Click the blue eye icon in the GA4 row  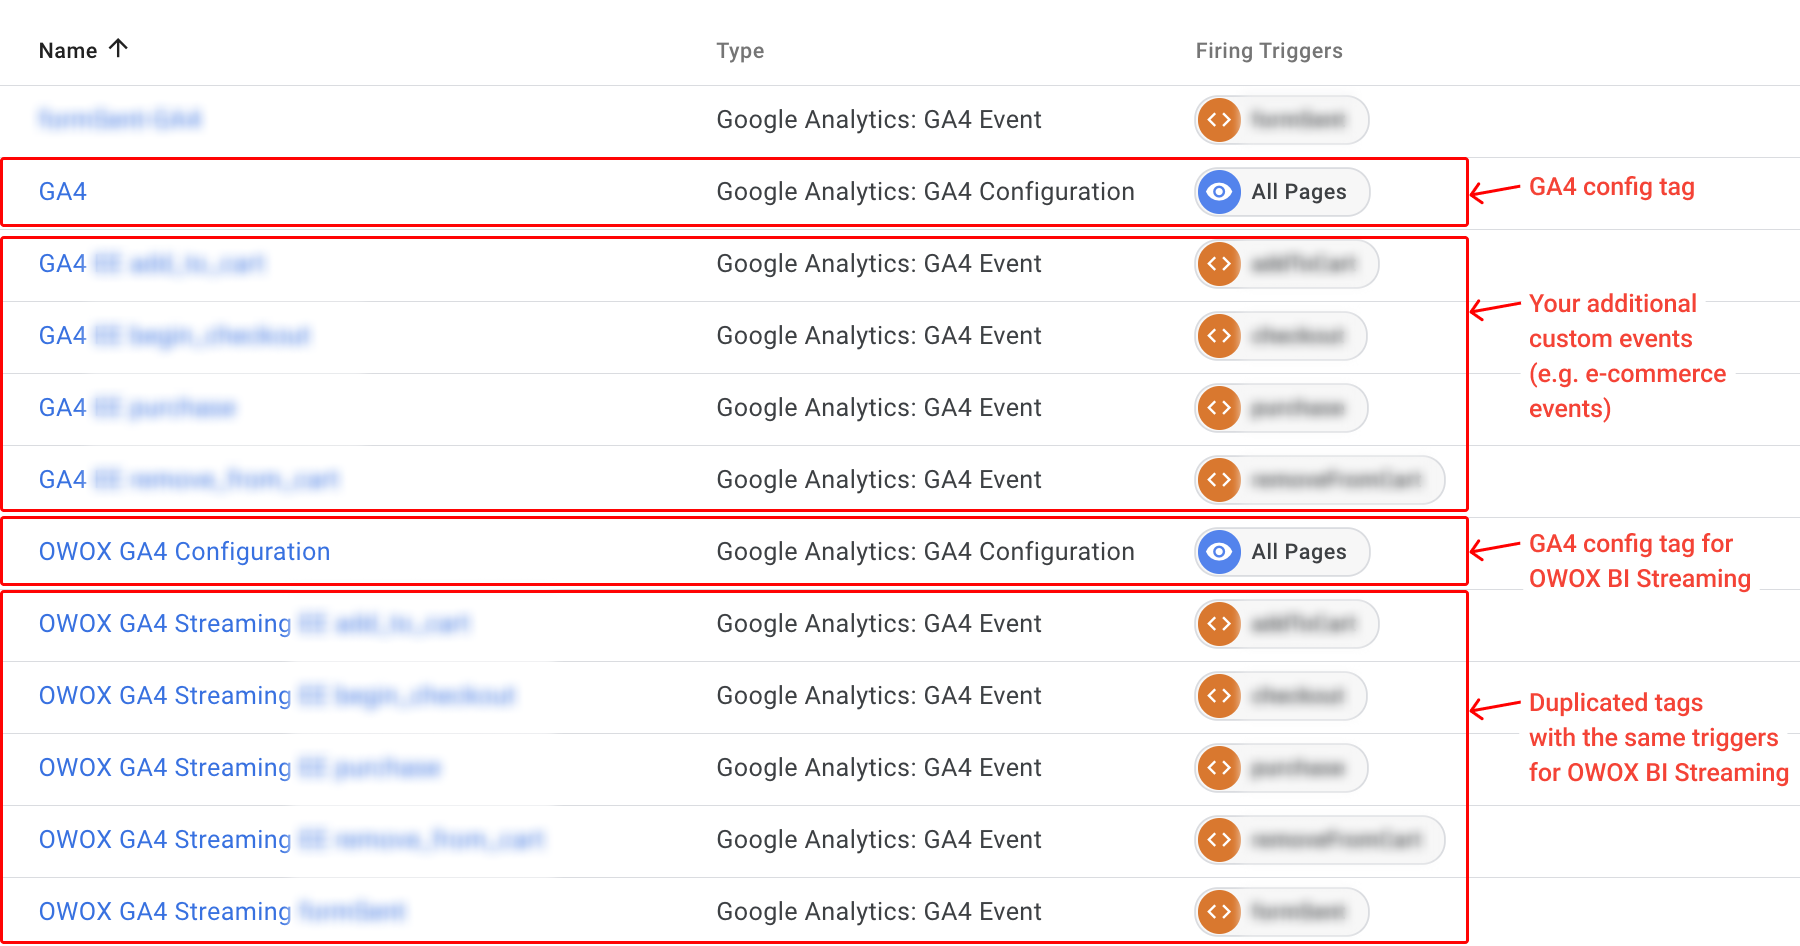(x=1219, y=192)
